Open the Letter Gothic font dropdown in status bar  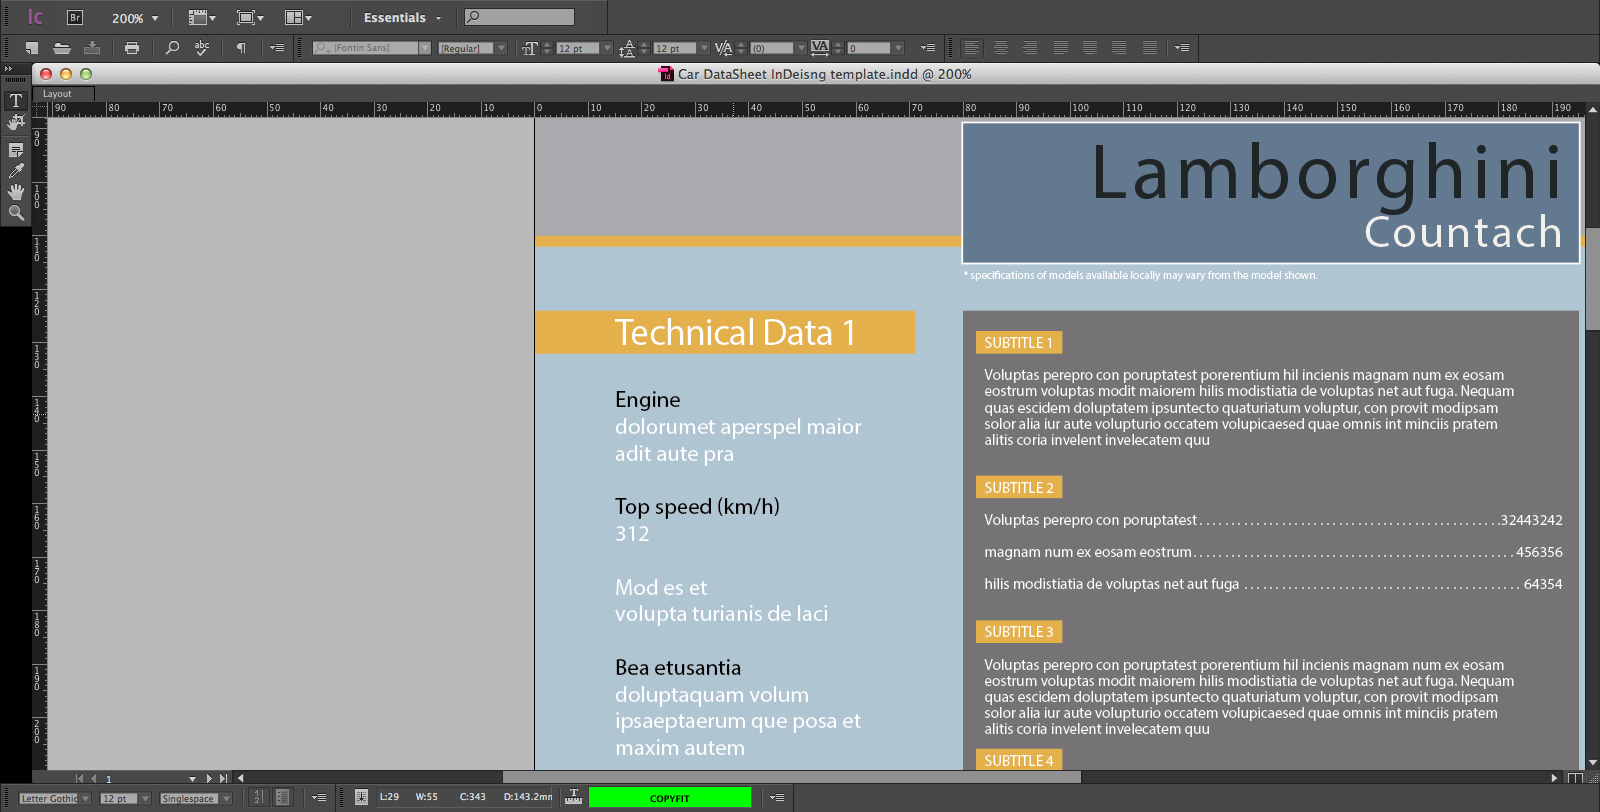pos(85,798)
